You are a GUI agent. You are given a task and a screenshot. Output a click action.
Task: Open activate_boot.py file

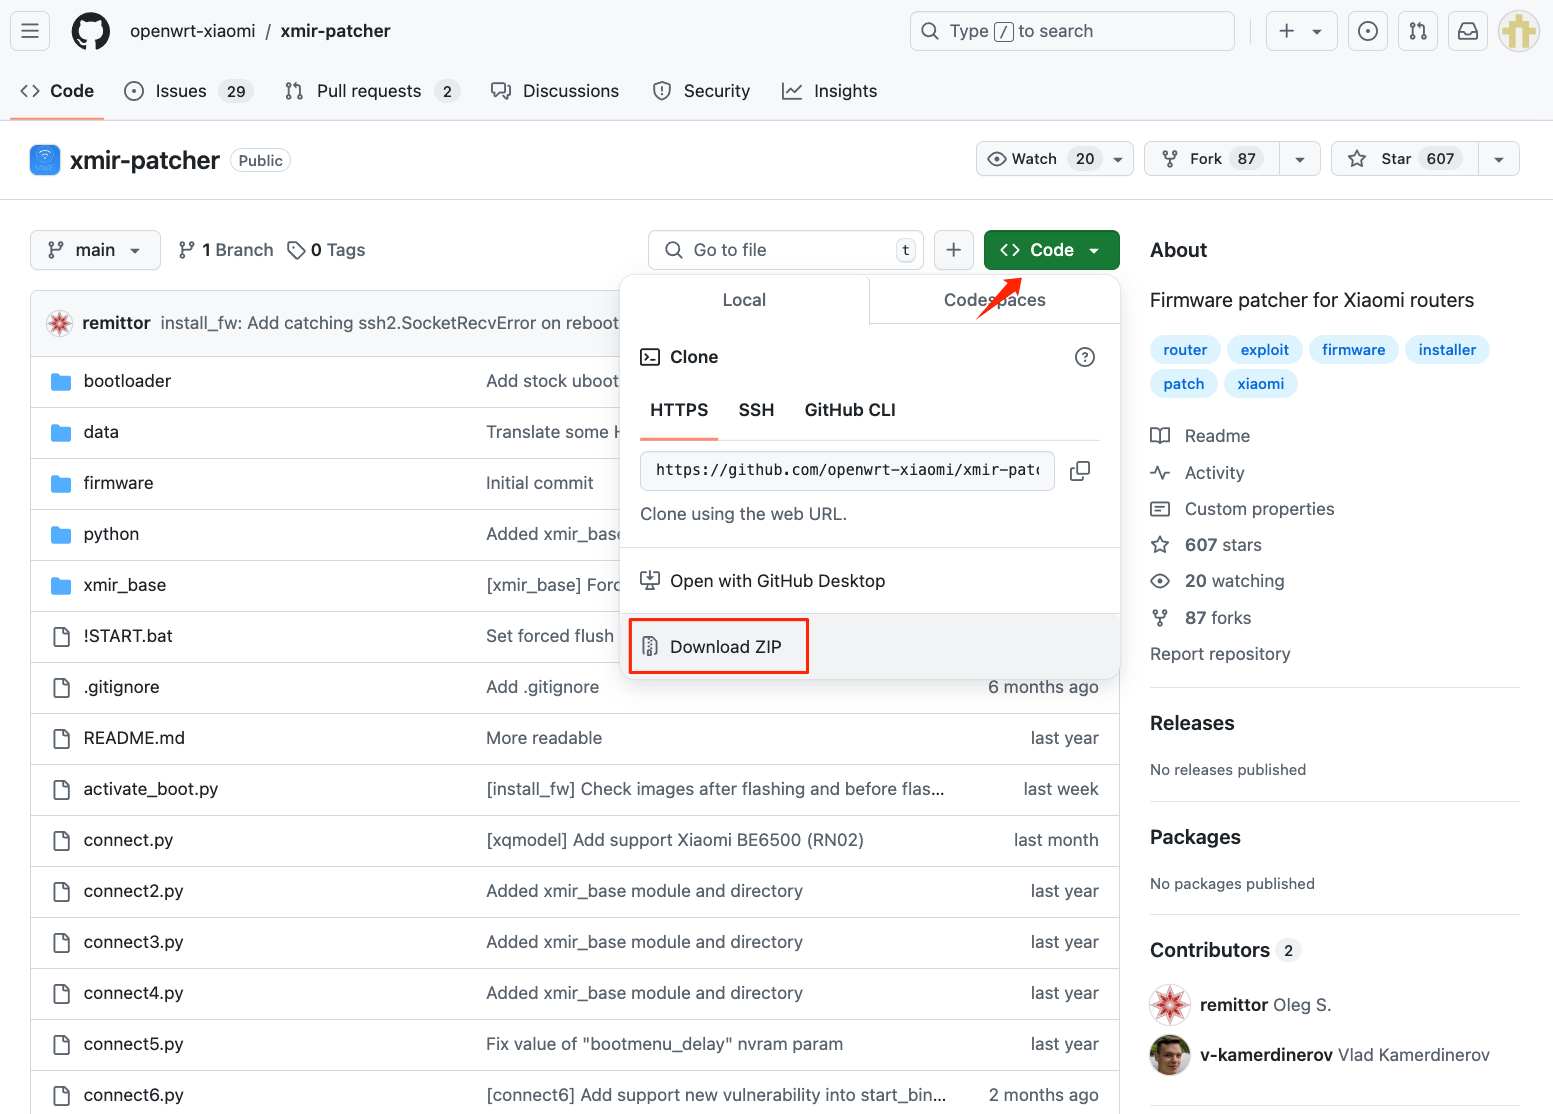click(x=151, y=789)
